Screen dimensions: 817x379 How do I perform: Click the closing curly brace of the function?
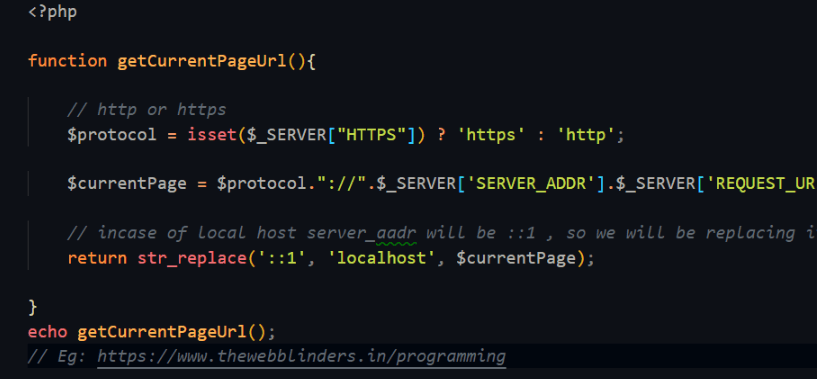[33, 308]
